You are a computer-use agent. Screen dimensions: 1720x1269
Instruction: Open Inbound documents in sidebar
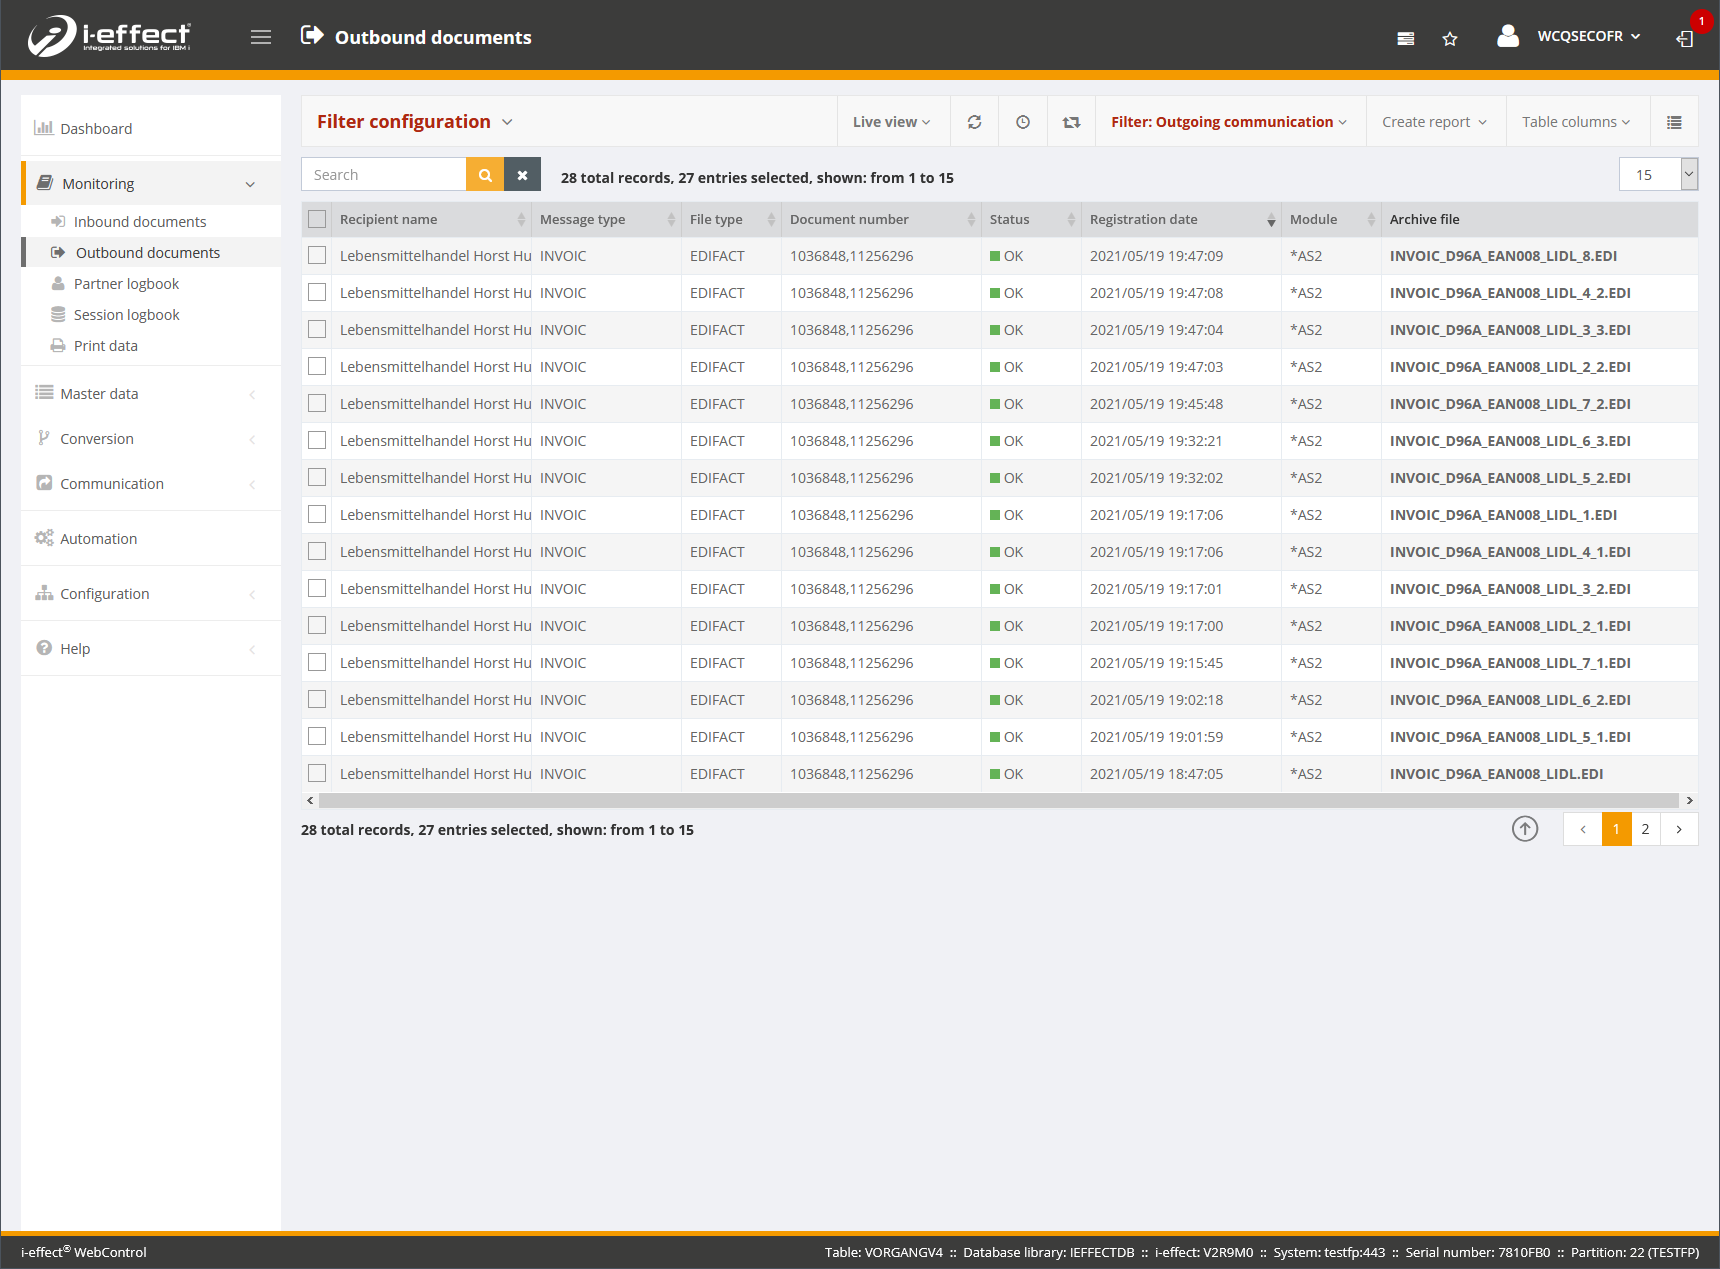point(140,222)
